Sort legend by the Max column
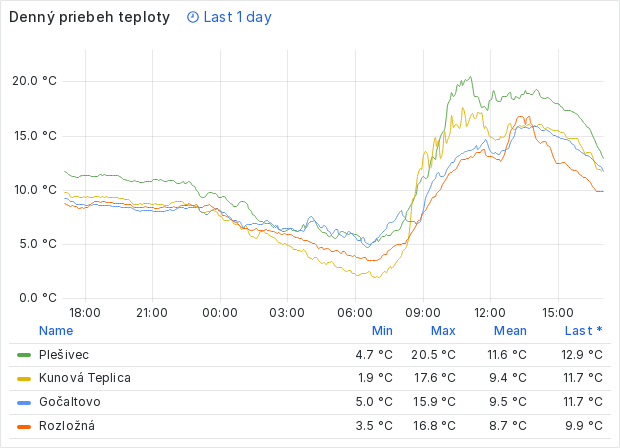The height and width of the screenshot is (448, 620). [x=443, y=330]
